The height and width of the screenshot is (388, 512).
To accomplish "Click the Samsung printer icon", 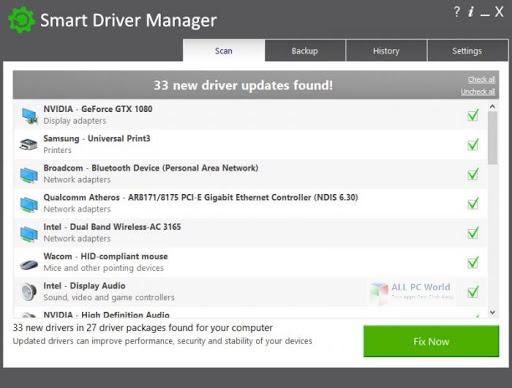I will pos(28,145).
